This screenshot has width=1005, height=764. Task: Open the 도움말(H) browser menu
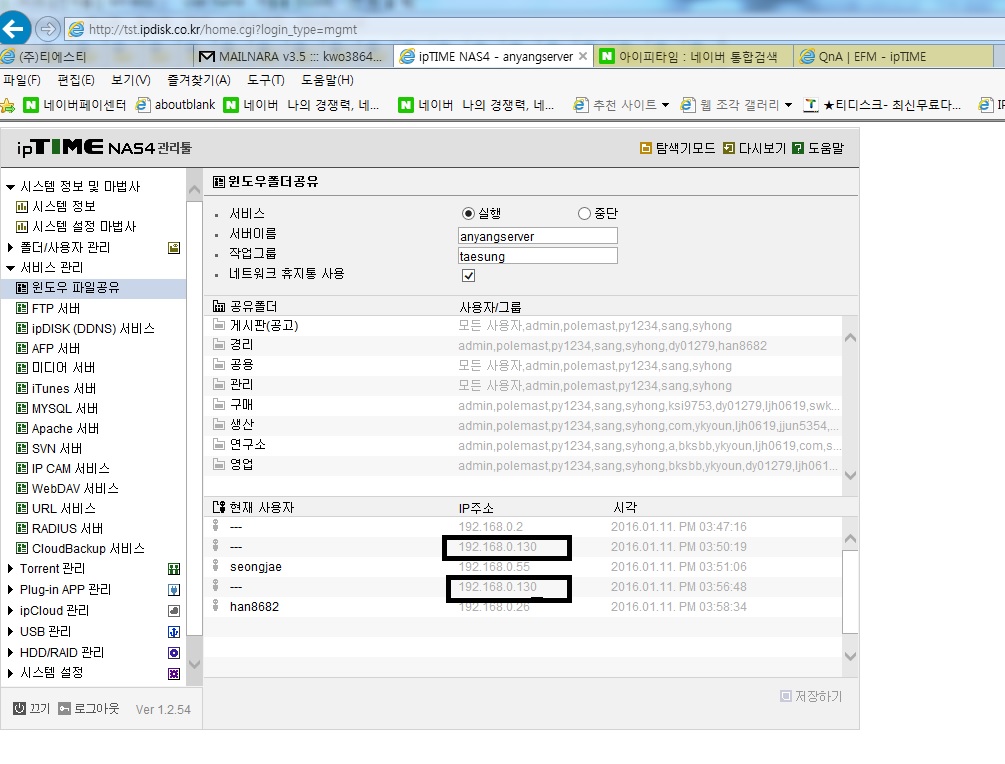click(x=328, y=80)
